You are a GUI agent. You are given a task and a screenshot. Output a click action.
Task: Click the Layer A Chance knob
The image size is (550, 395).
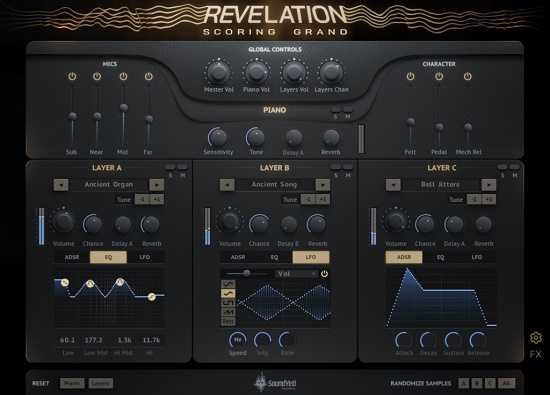pyautogui.click(x=93, y=224)
